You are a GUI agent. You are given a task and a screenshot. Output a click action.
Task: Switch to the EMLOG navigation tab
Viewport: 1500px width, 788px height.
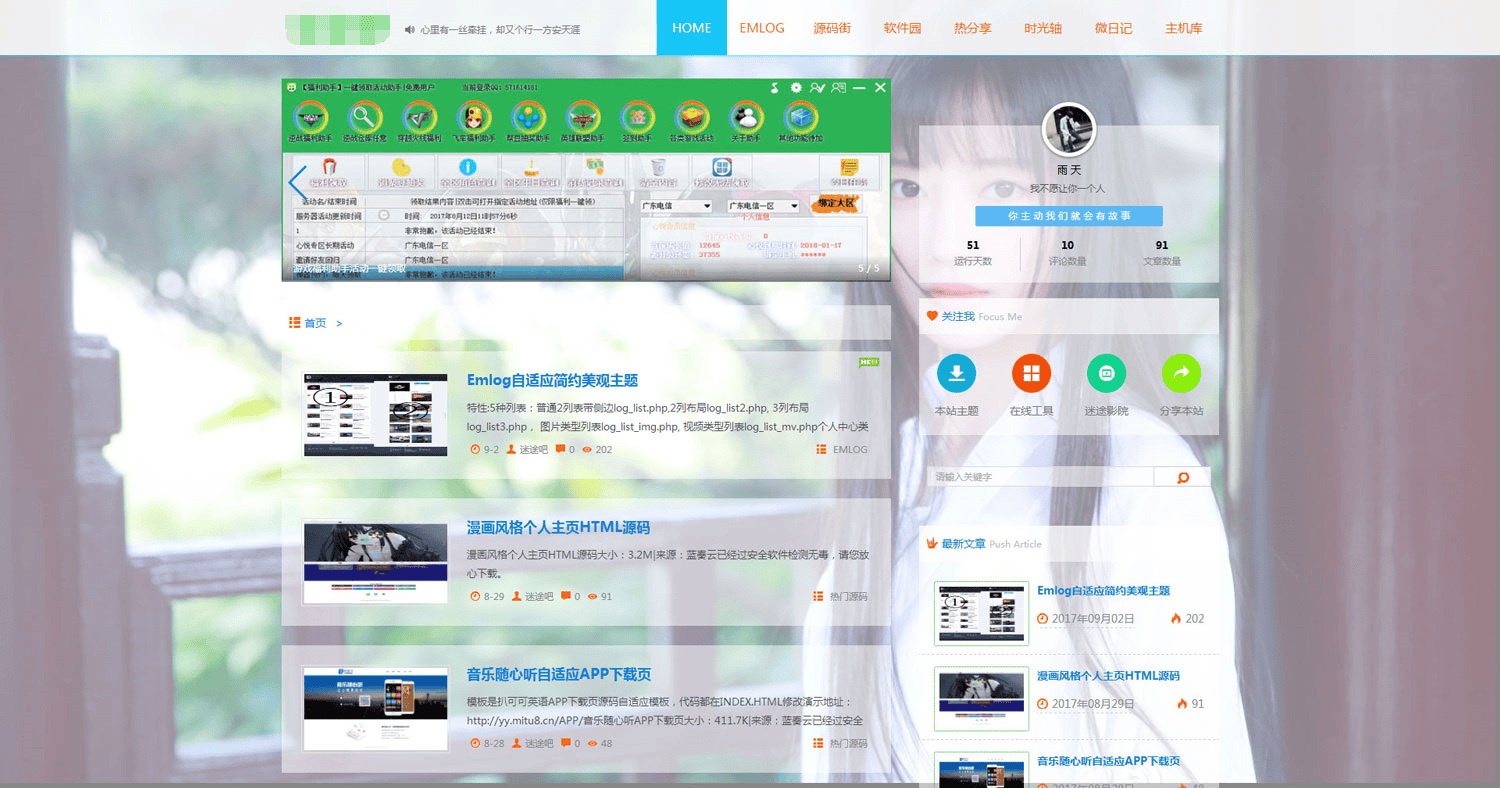761,28
